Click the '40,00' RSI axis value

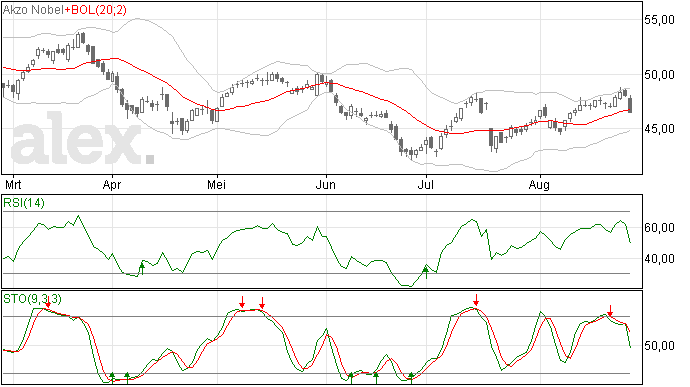coord(659,259)
